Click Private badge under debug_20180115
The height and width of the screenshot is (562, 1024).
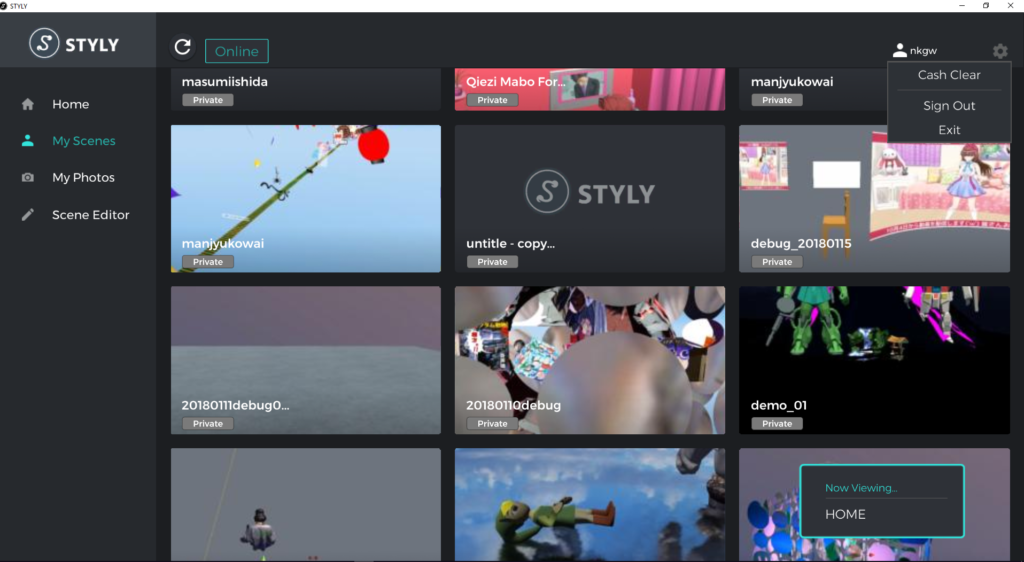click(x=776, y=262)
